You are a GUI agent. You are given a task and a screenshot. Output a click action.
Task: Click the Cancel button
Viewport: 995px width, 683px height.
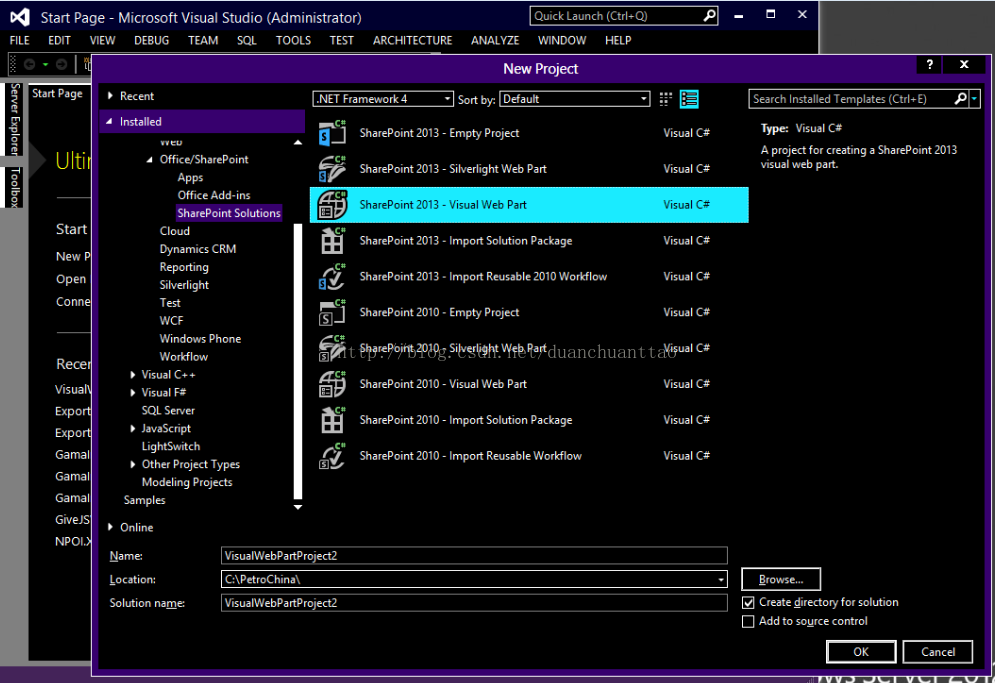[x=938, y=651]
